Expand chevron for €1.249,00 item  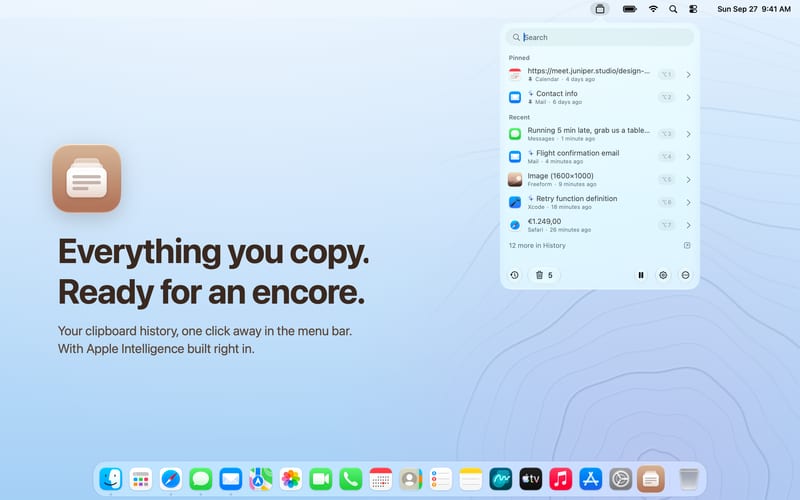click(x=688, y=225)
